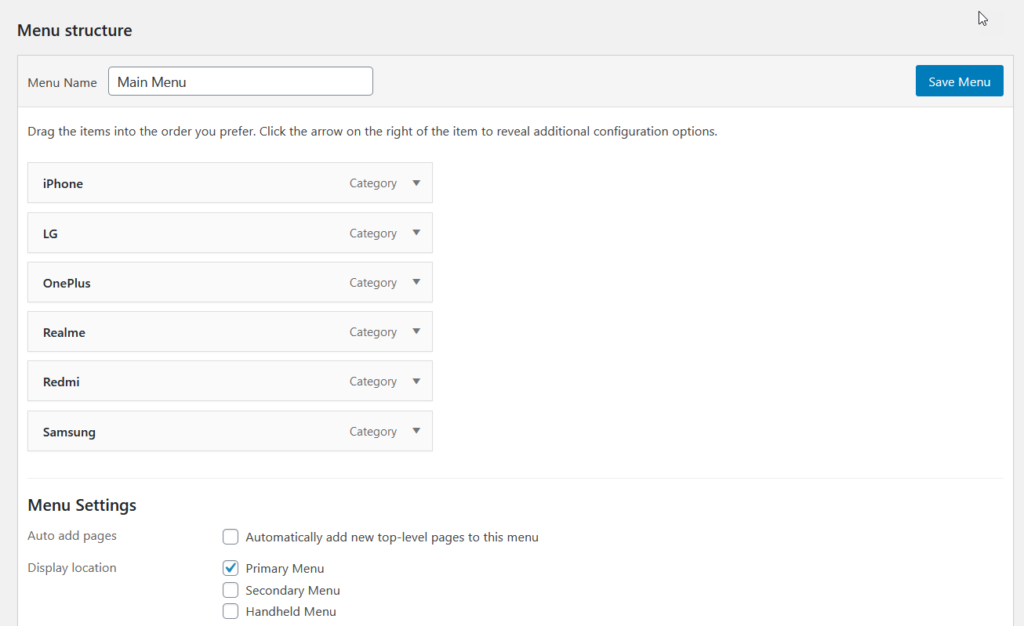Click the Category label on iPhone row
The height and width of the screenshot is (626, 1024).
coord(373,183)
